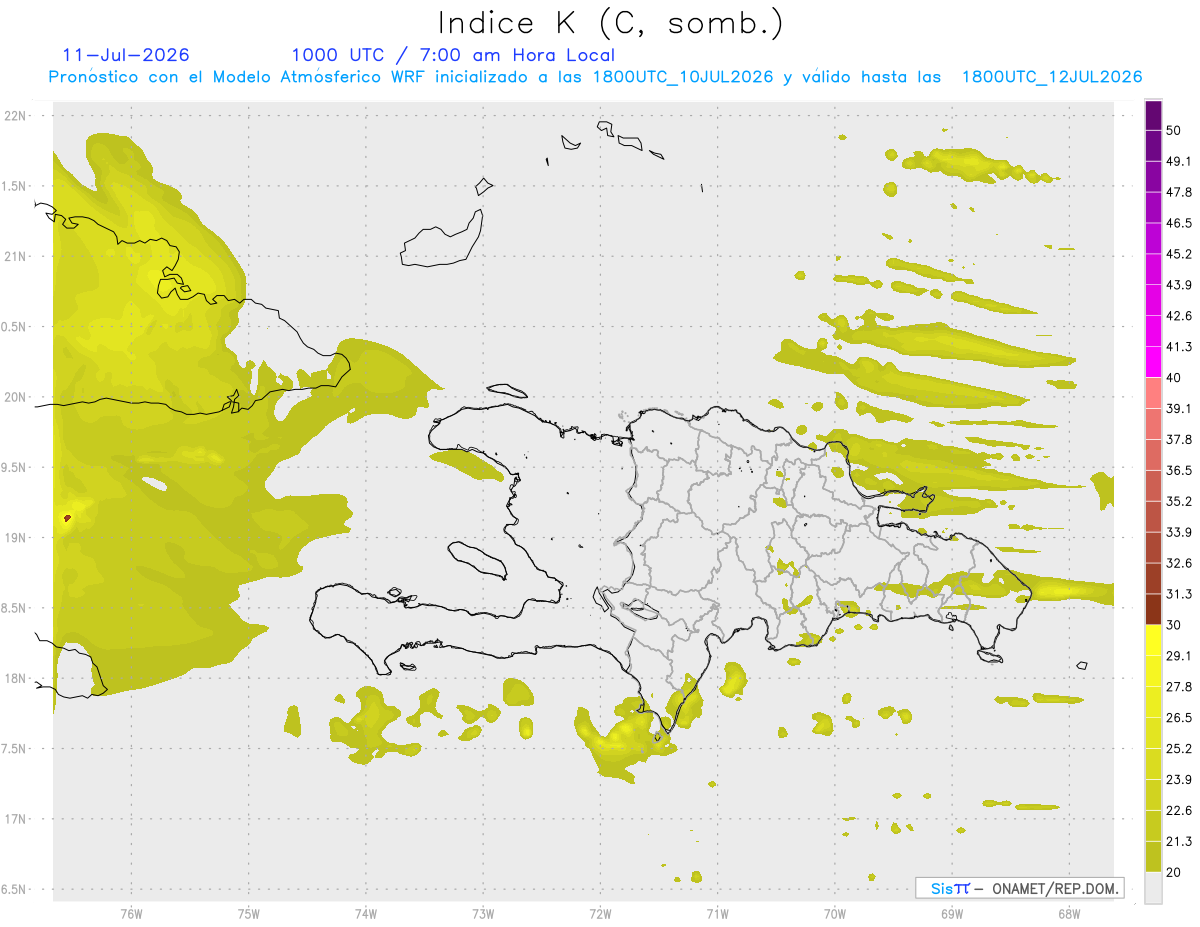The height and width of the screenshot is (927, 1200).
Task: Click the '43.9' color bar label
Action: (1179, 285)
